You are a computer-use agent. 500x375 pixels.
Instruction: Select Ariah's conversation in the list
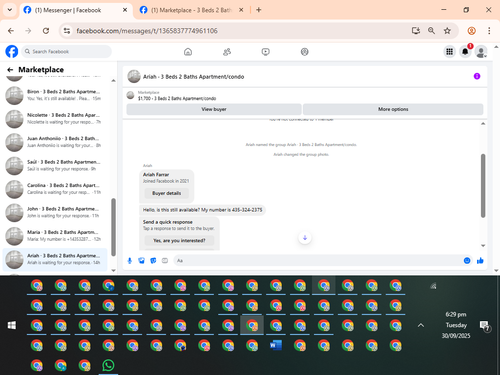click(55, 259)
